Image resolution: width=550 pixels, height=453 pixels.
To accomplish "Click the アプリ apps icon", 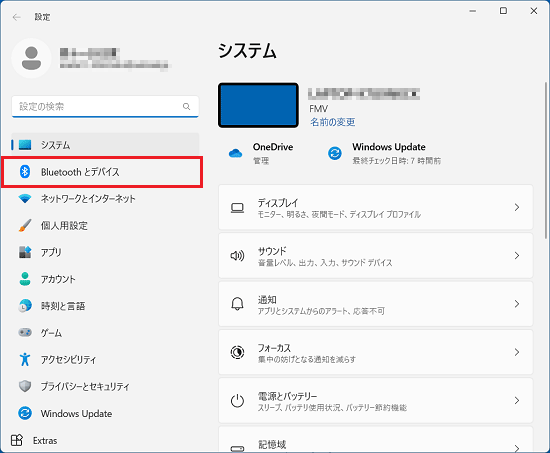I will [25, 252].
